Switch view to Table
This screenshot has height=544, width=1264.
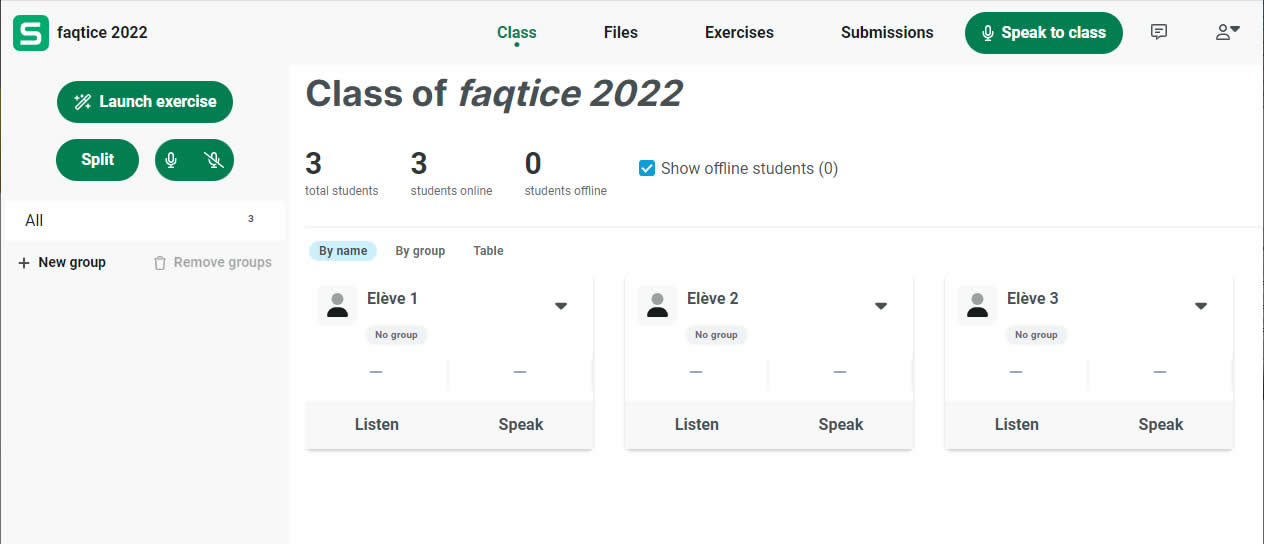tap(488, 251)
